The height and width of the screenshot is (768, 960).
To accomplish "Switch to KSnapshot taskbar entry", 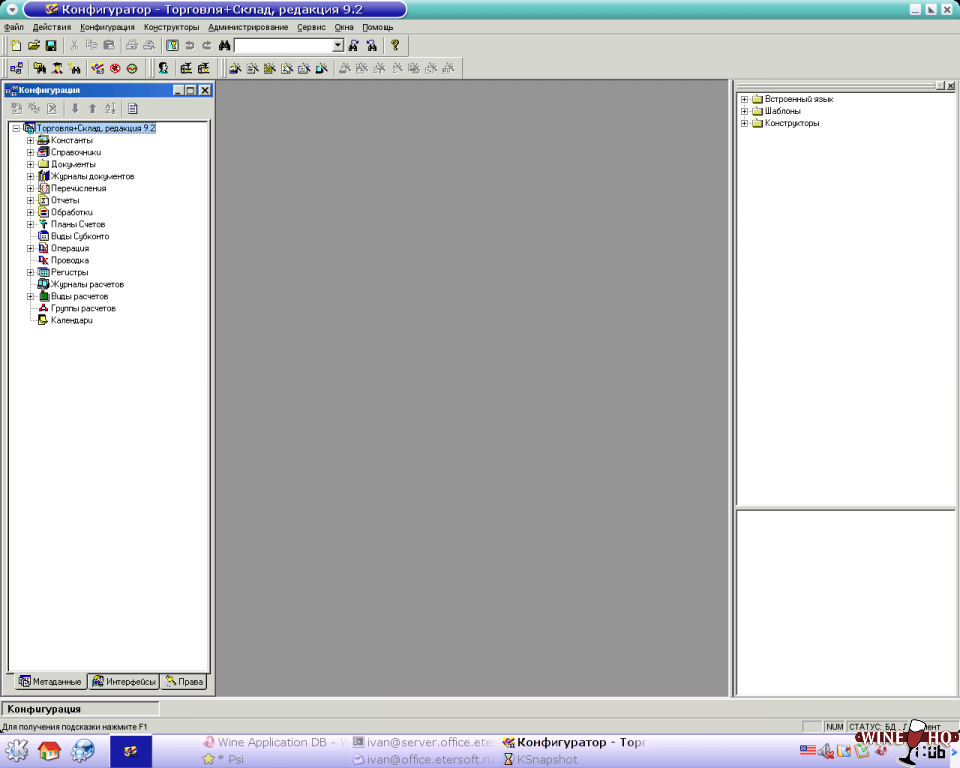I will 540,759.
